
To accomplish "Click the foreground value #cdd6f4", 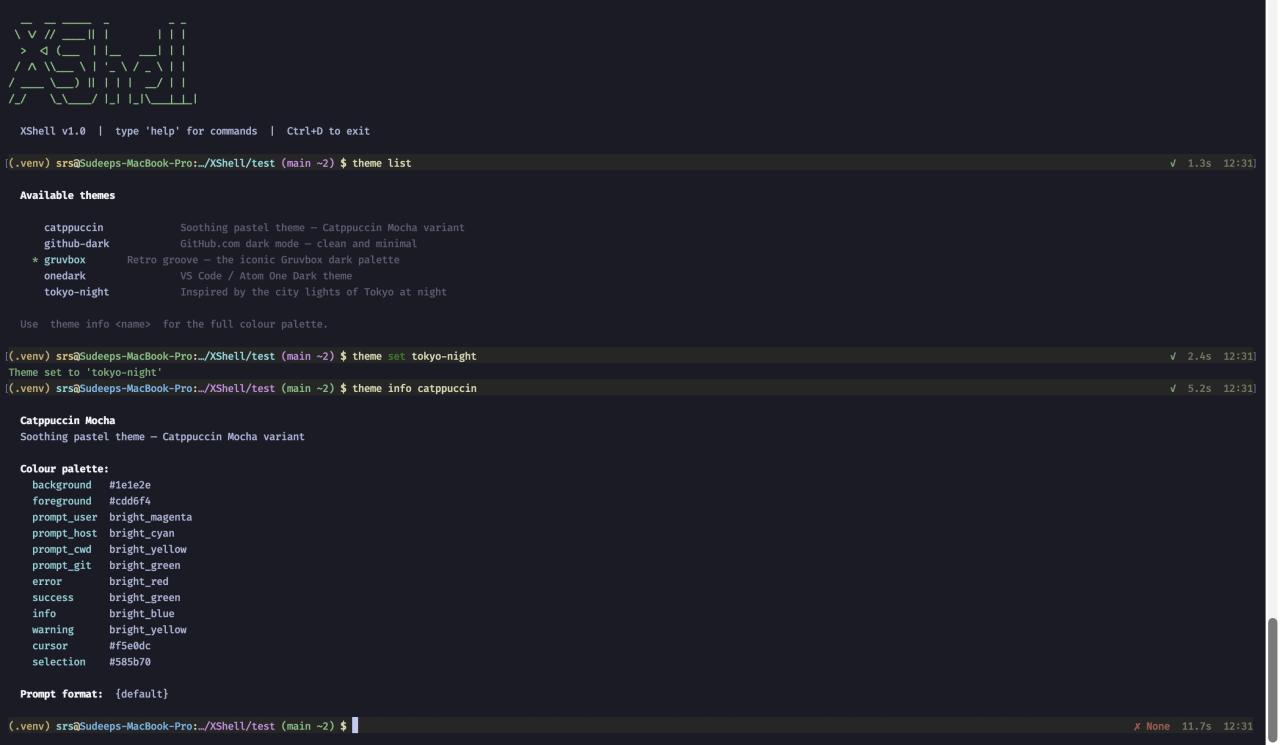I will pyautogui.click(x=130, y=501).
